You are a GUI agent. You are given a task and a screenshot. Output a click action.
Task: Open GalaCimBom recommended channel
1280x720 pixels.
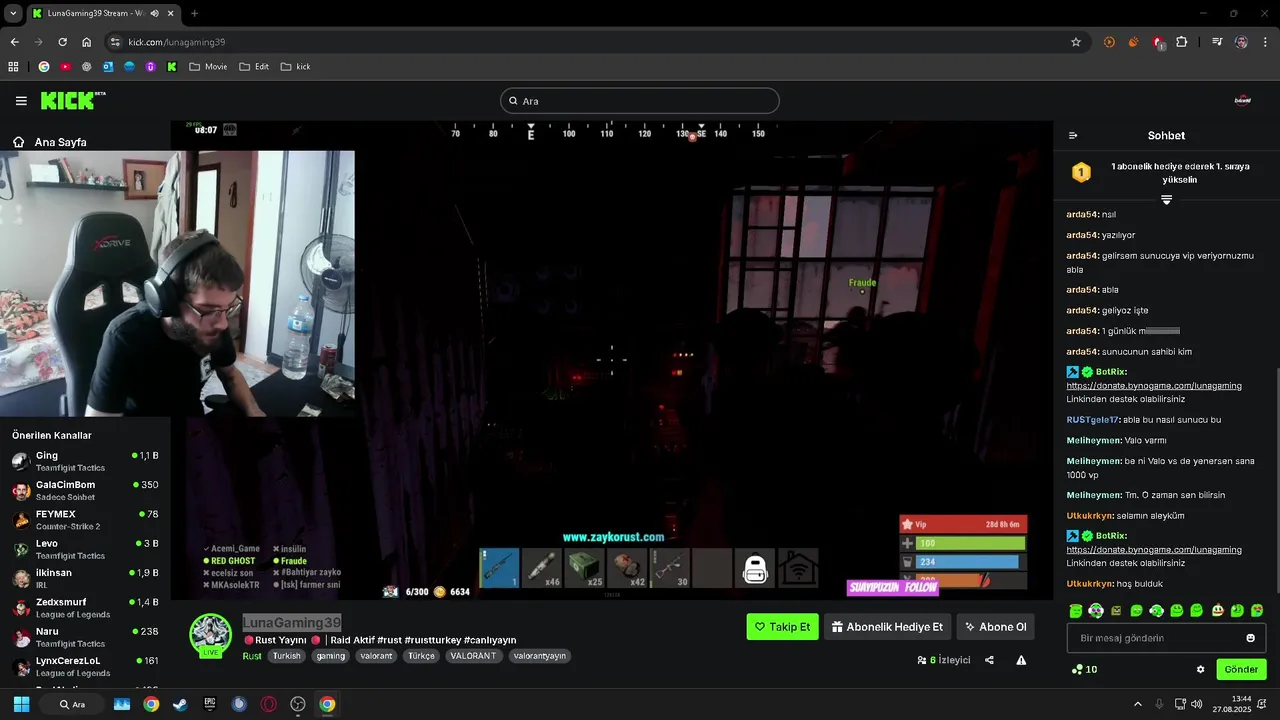pyautogui.click(x=85, y=490)
